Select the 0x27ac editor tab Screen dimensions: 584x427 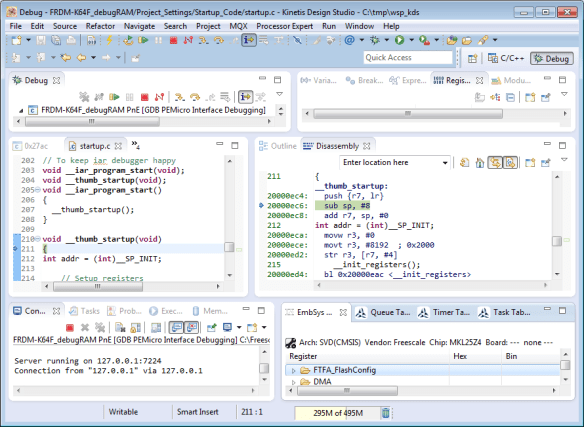tap(31, 146)
